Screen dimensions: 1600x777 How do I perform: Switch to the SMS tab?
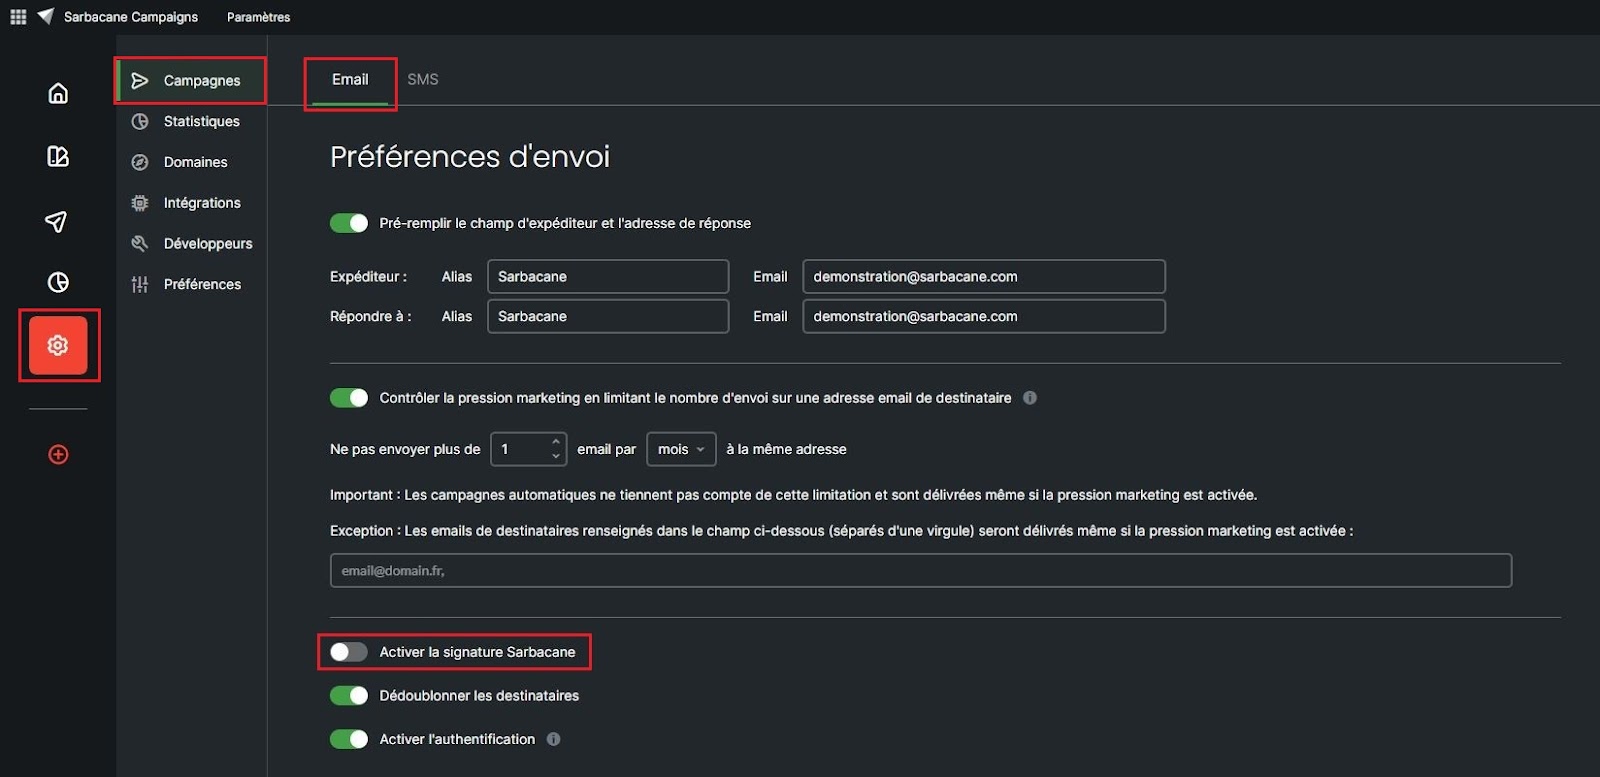click(x=422, y=79)
